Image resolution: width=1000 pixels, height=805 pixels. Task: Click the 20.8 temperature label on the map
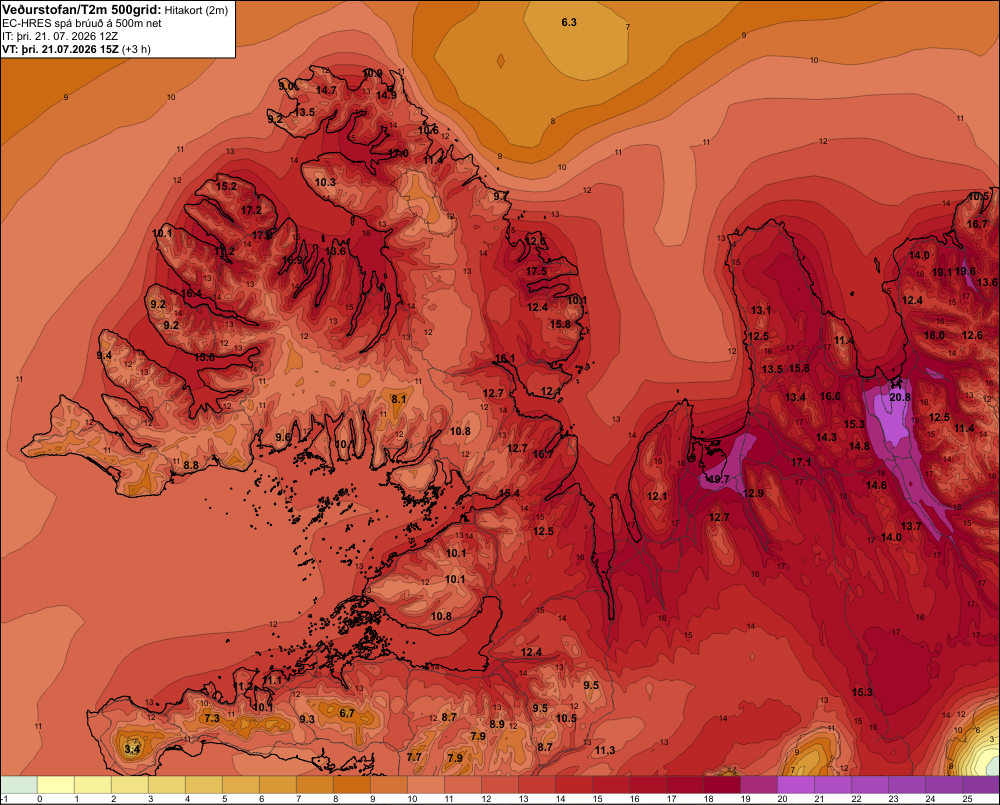point(900,397)
